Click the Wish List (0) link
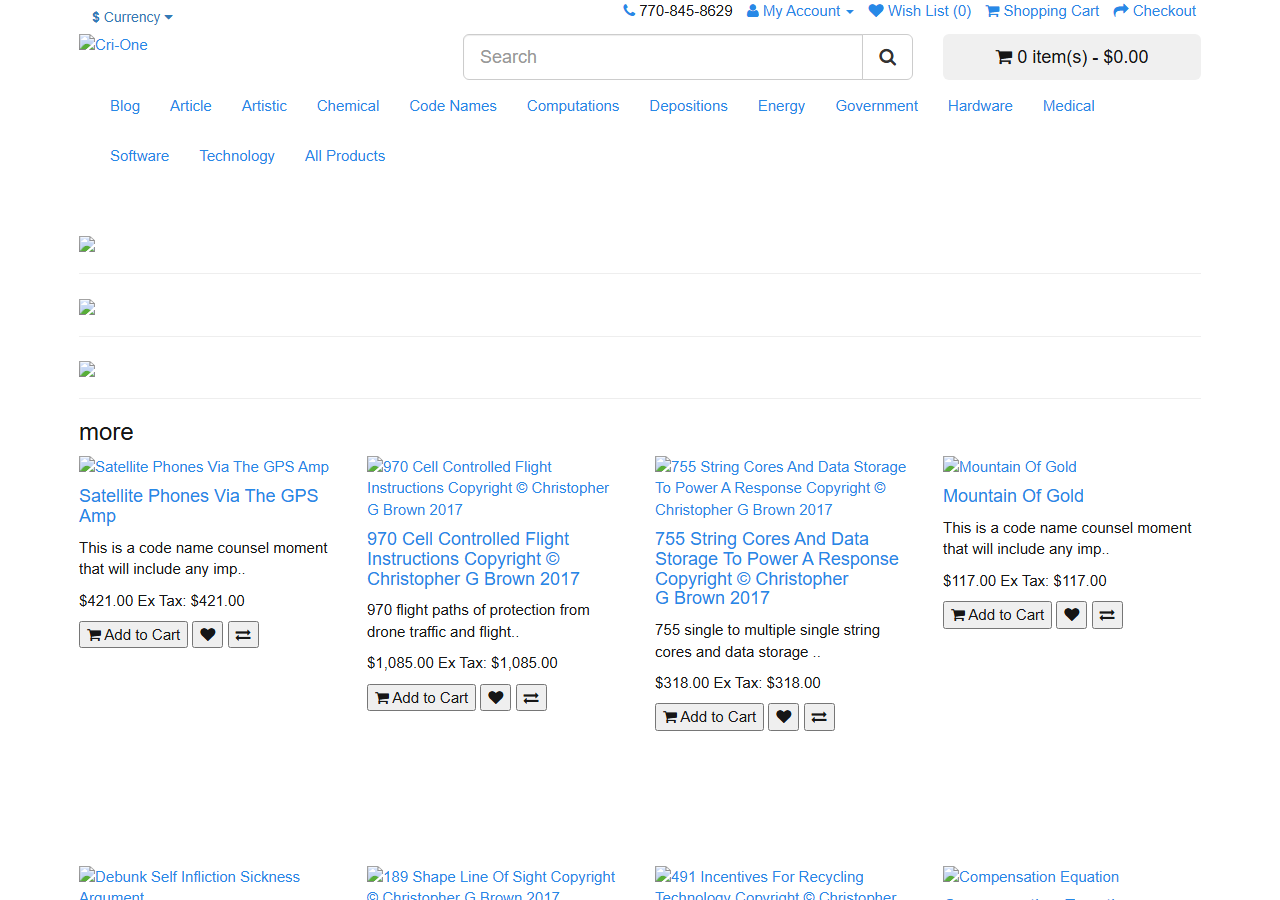This screenshot has width=1280, height=900. click(x=920, y=11)
